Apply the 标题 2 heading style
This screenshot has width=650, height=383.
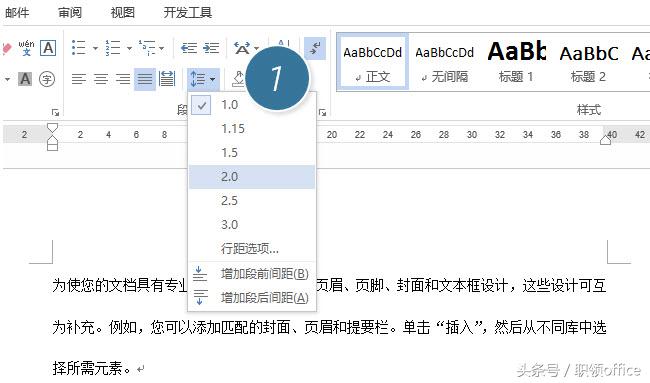pyautogui.click(x=589, y=62)
